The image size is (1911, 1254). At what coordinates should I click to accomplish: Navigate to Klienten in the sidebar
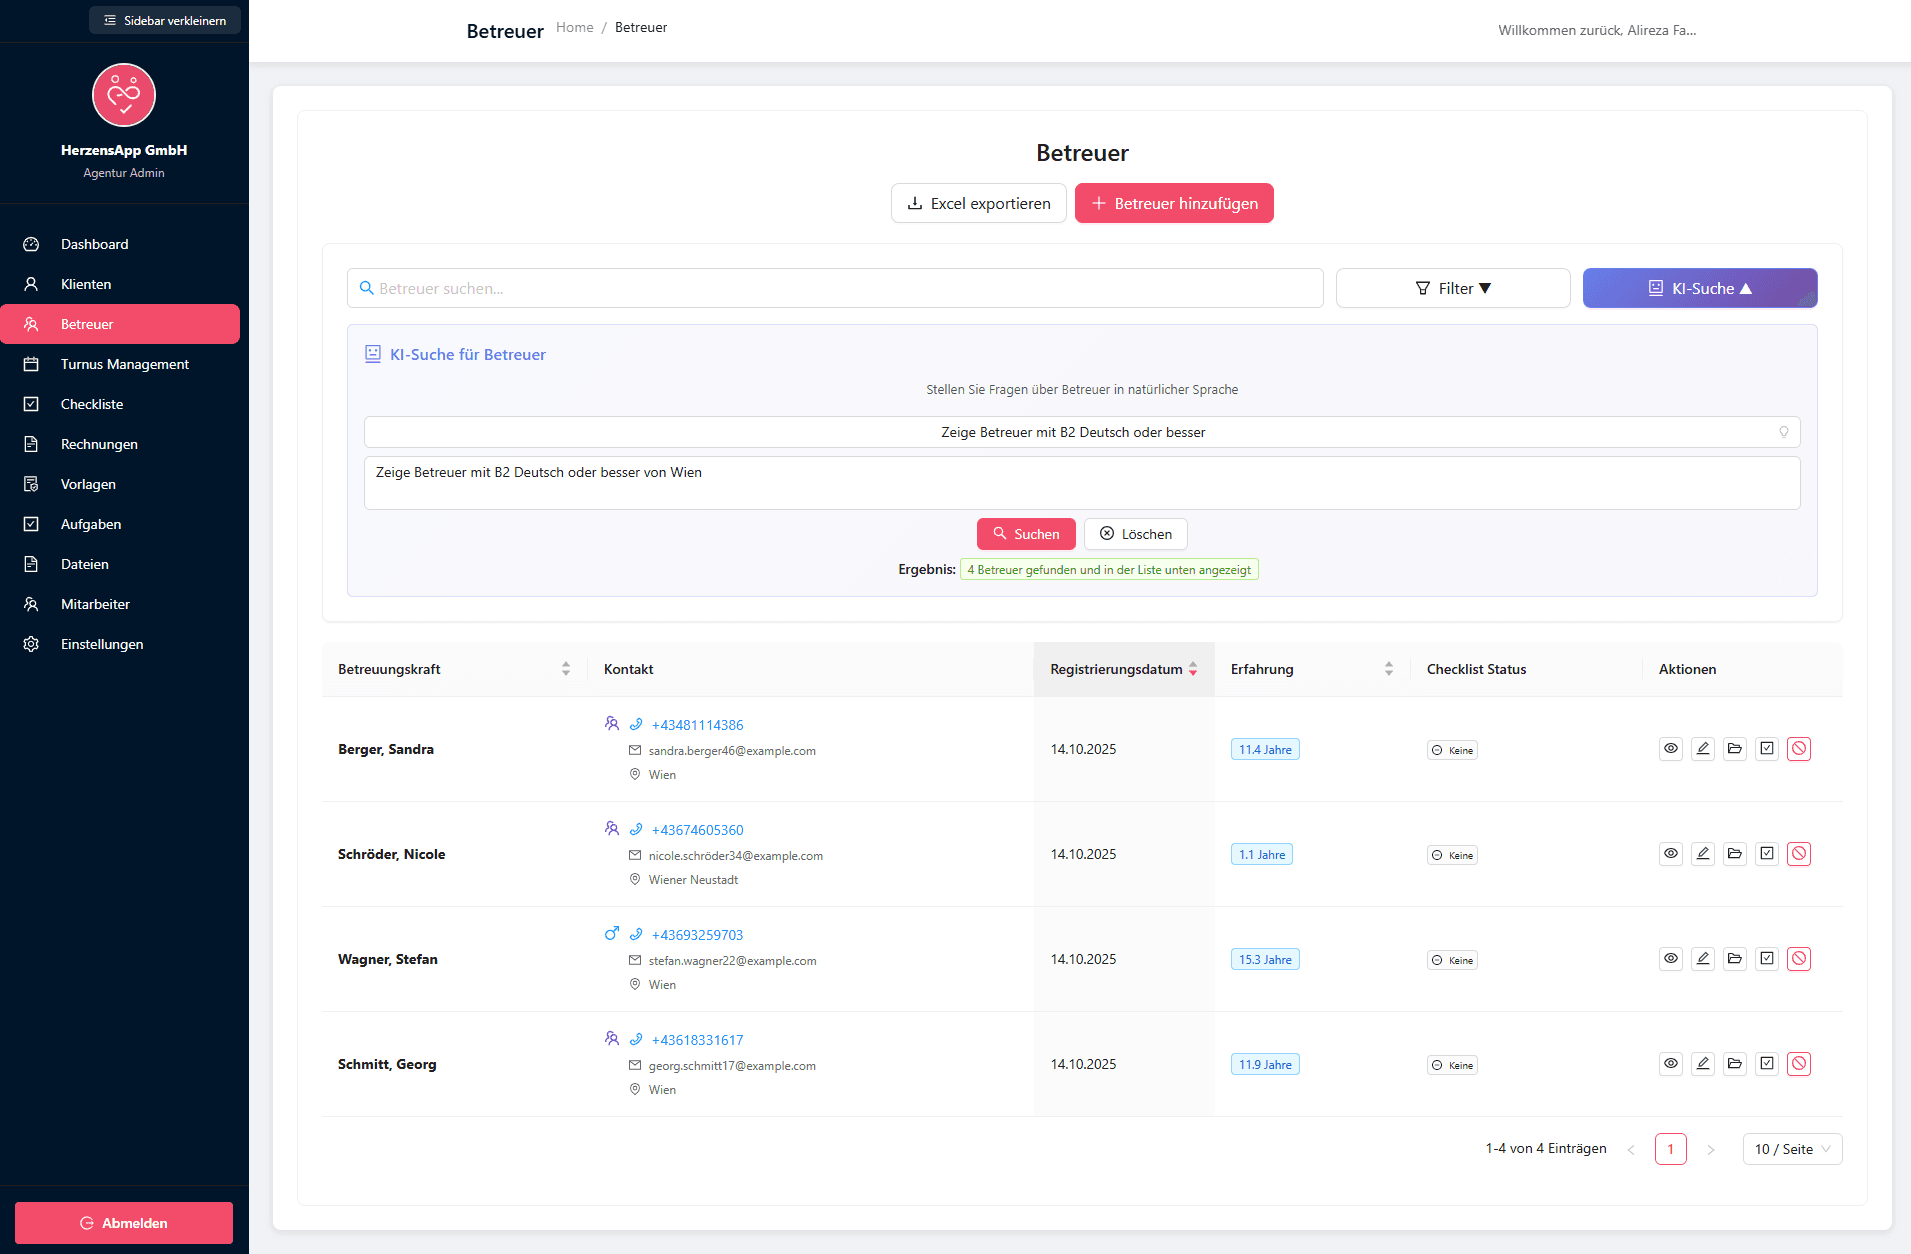point(86,284)
